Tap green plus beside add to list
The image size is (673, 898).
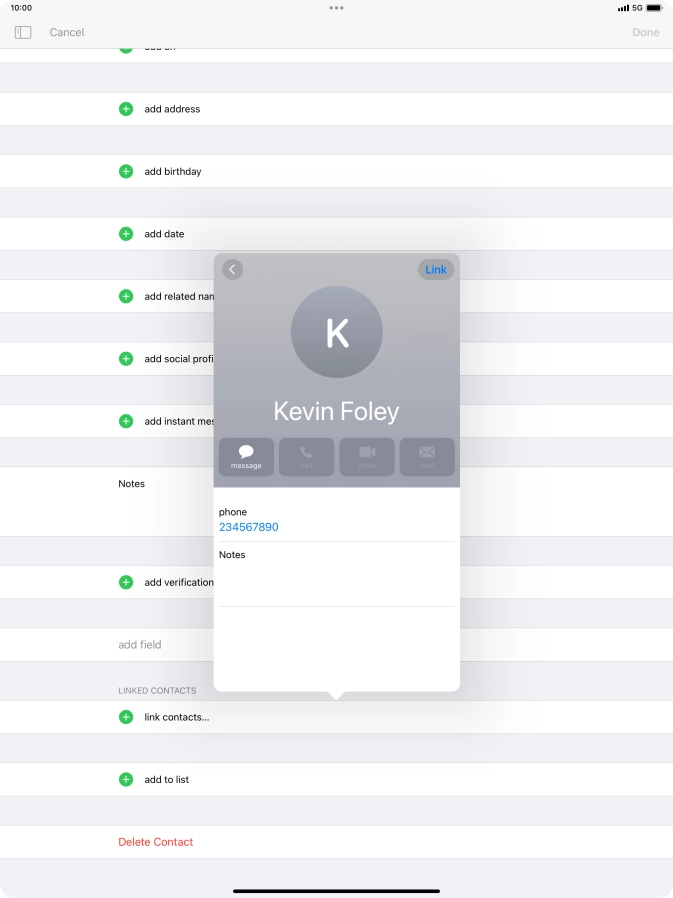pyautogui.click(x=126, y=780)
